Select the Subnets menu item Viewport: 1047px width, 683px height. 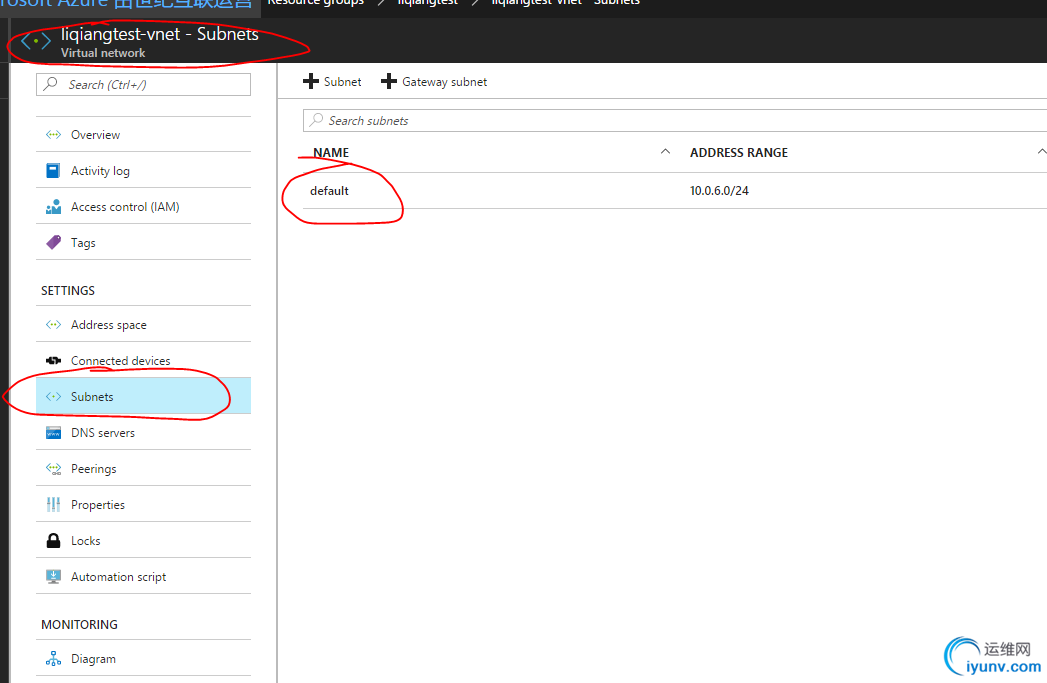point(144,397)
